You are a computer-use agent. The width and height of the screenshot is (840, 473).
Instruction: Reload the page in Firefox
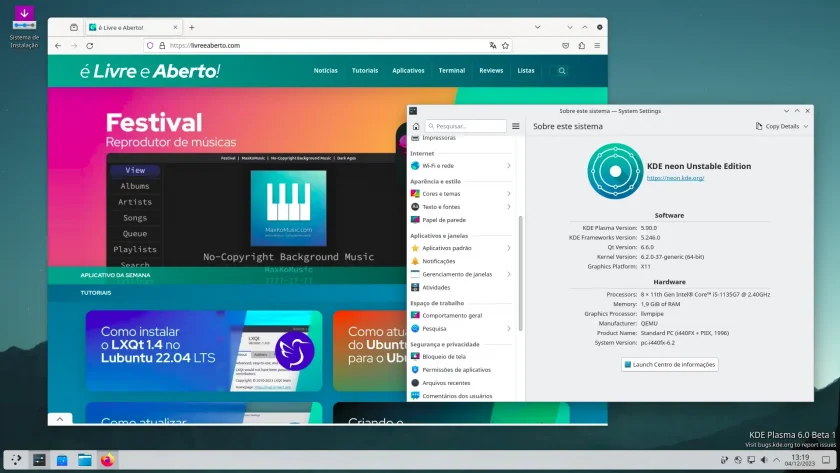[89, 46]
